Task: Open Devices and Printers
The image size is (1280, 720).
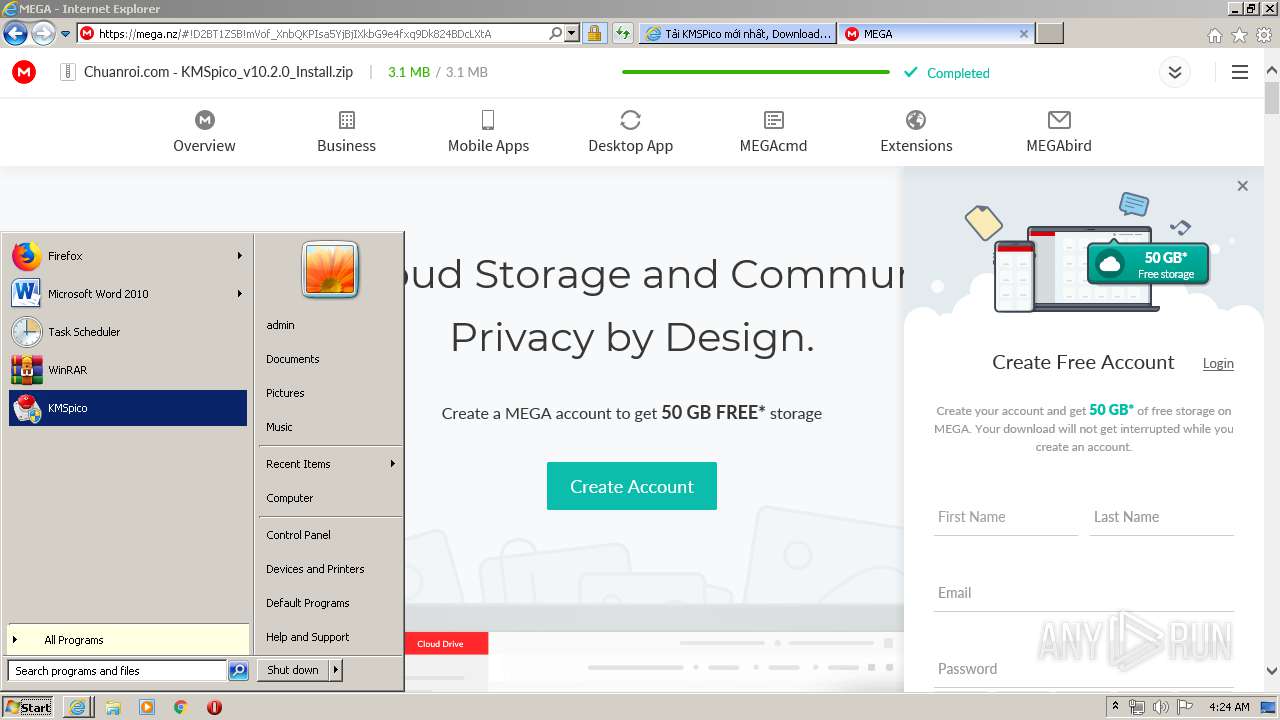Action: [x=315, y=569]
